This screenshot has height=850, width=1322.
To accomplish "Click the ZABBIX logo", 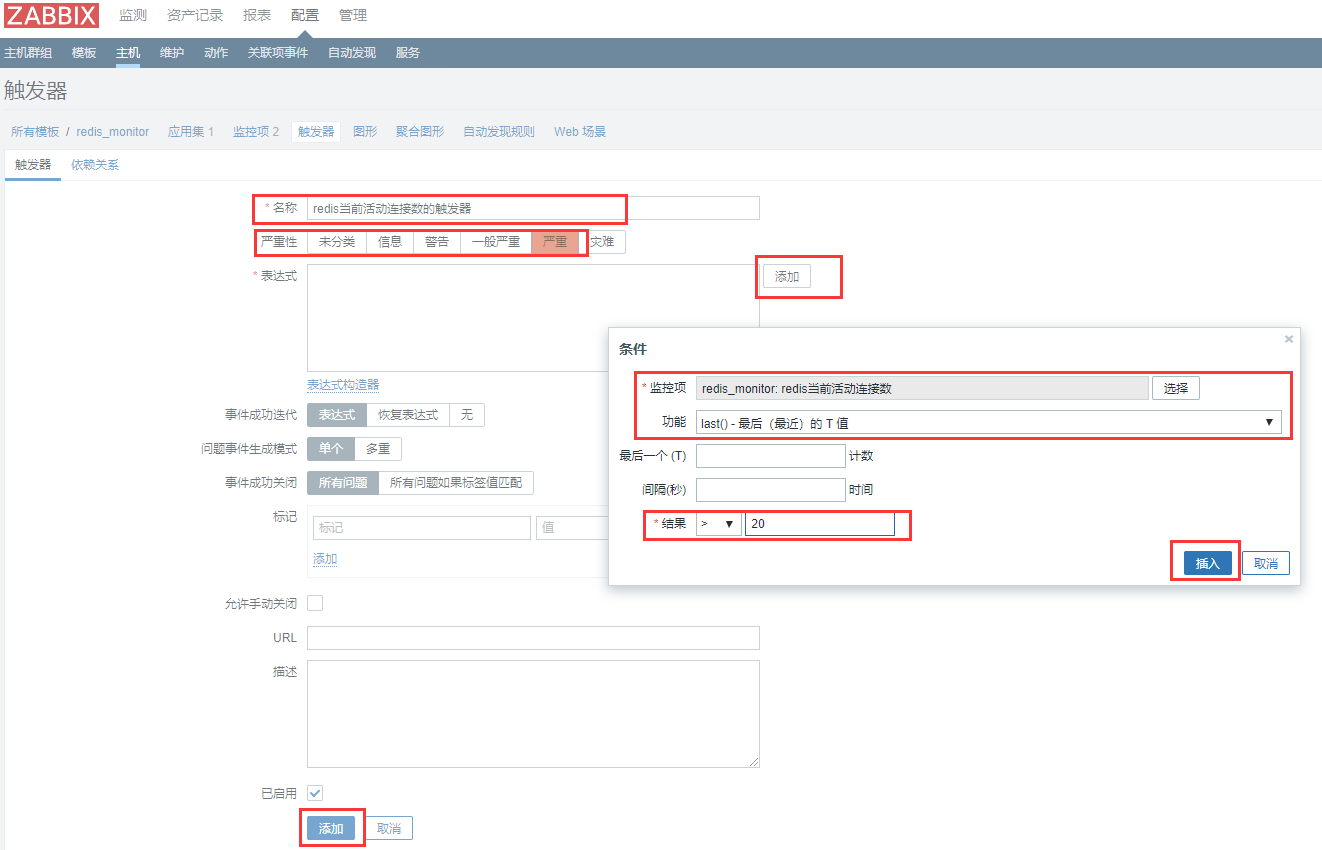I will 52,15.
